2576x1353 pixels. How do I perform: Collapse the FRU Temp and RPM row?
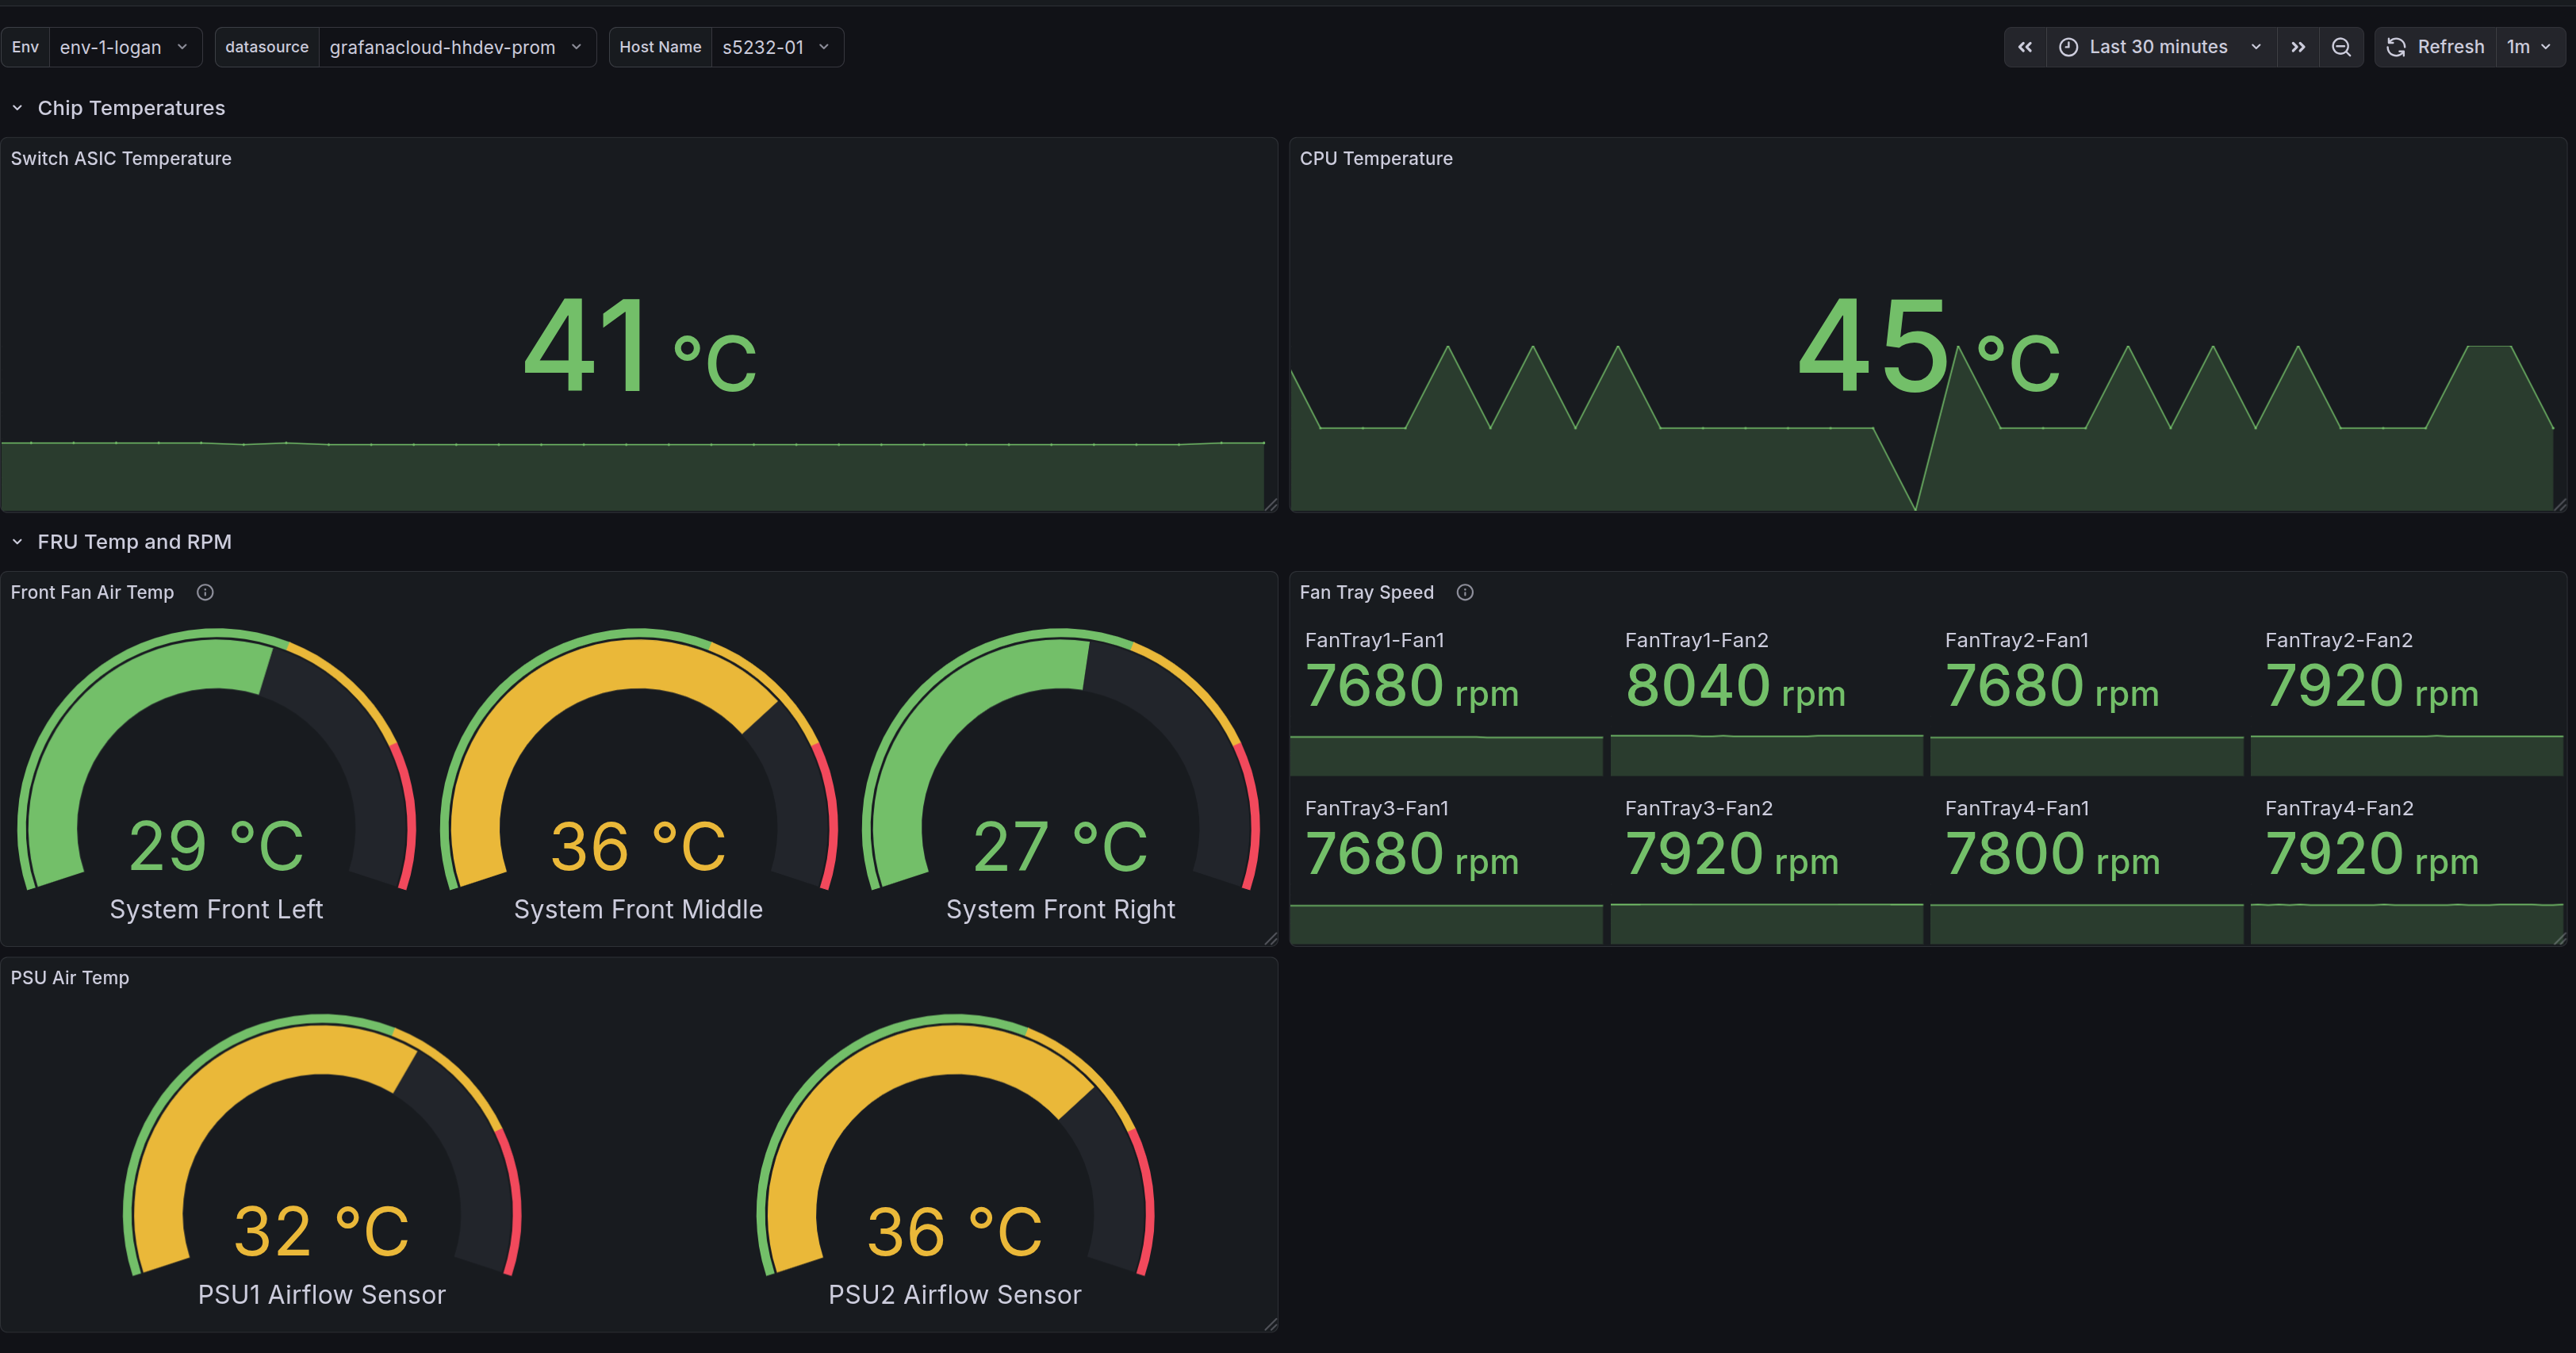(17, 542)
